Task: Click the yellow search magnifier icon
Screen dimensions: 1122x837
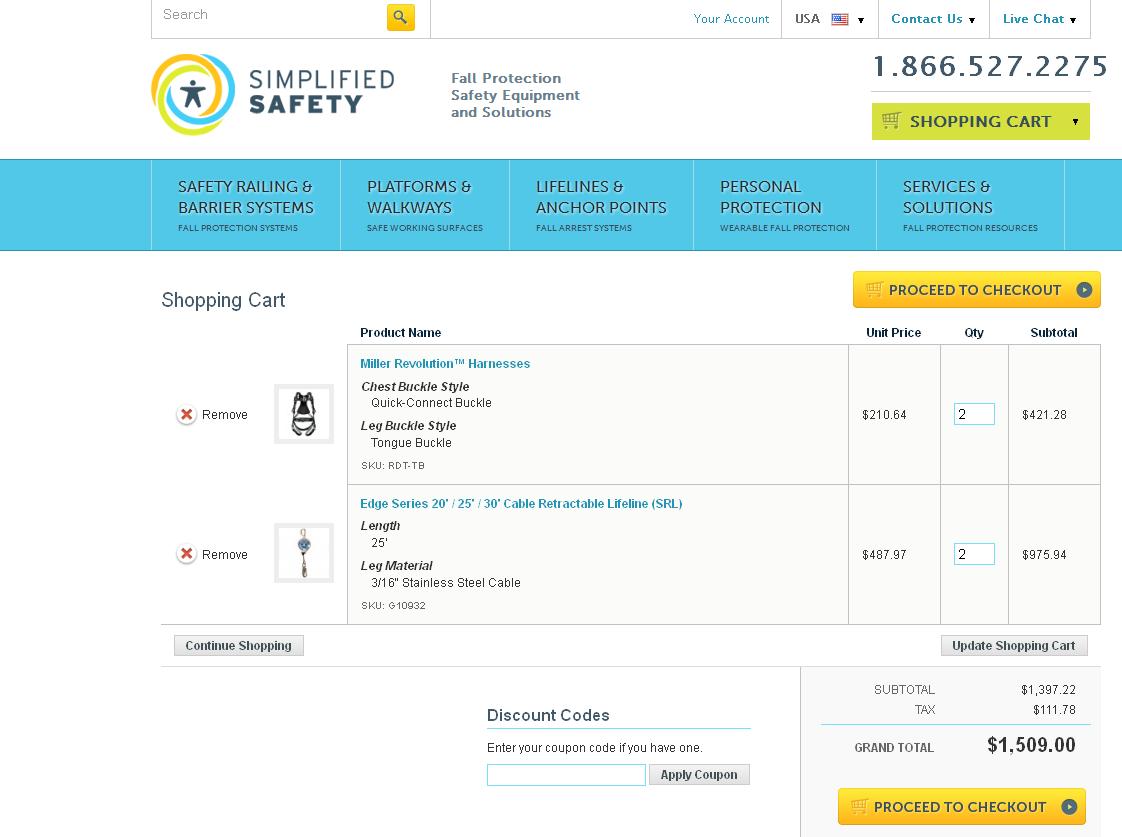Action: click(x=400, y=18)
